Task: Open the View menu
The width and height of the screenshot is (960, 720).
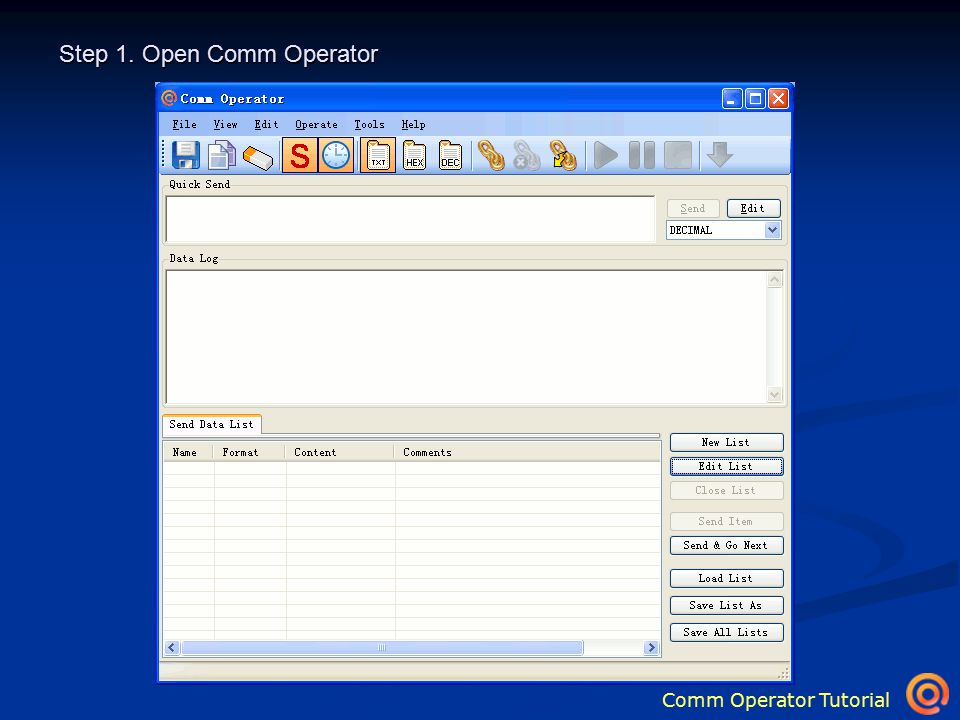Action: [225, 124]
